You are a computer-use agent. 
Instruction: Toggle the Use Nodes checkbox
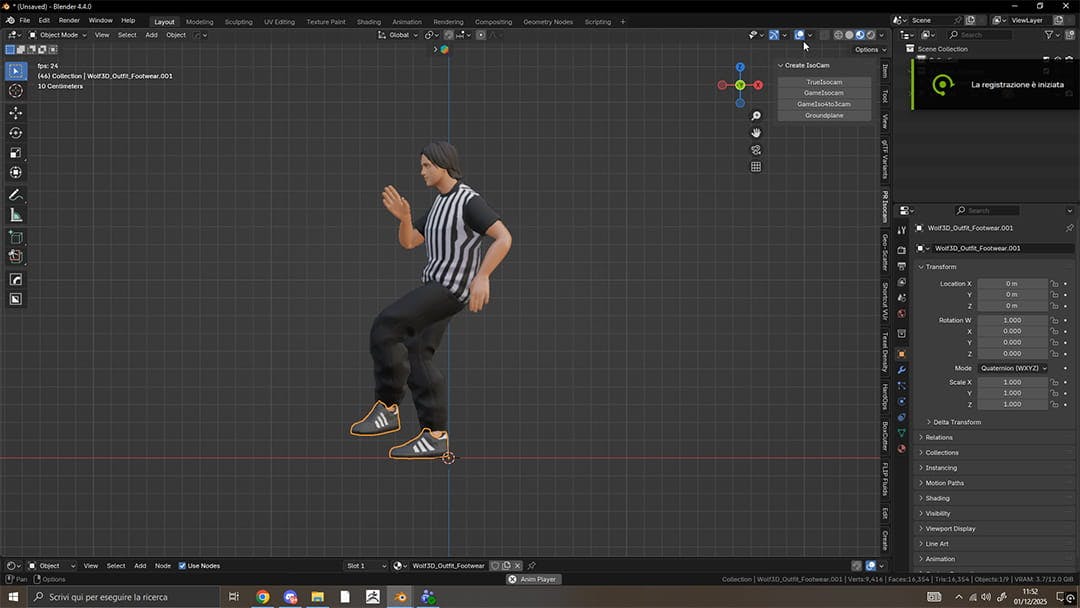(182, 566)
